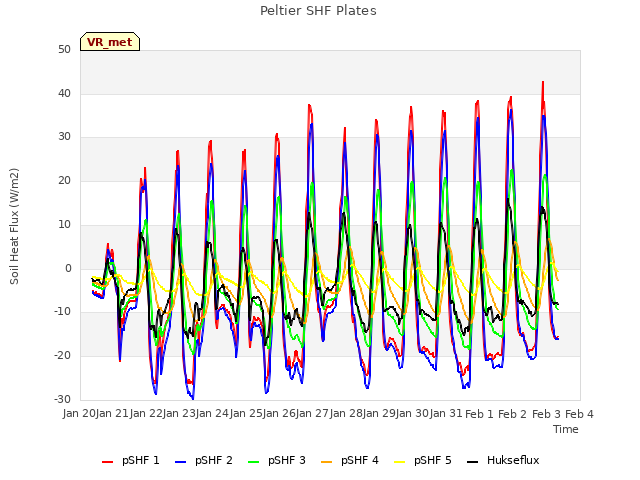640x480 pixels.
Task: Click the Feb 1 x-axis date label
Action: coord(479,414)
